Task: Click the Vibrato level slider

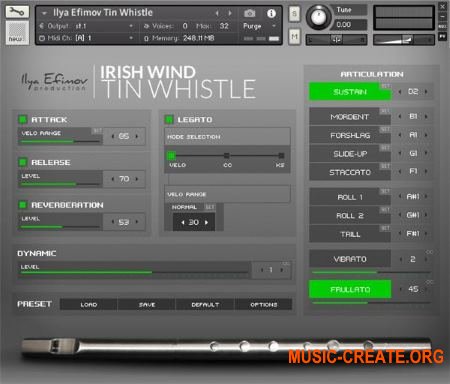Action: pos(371,272)
